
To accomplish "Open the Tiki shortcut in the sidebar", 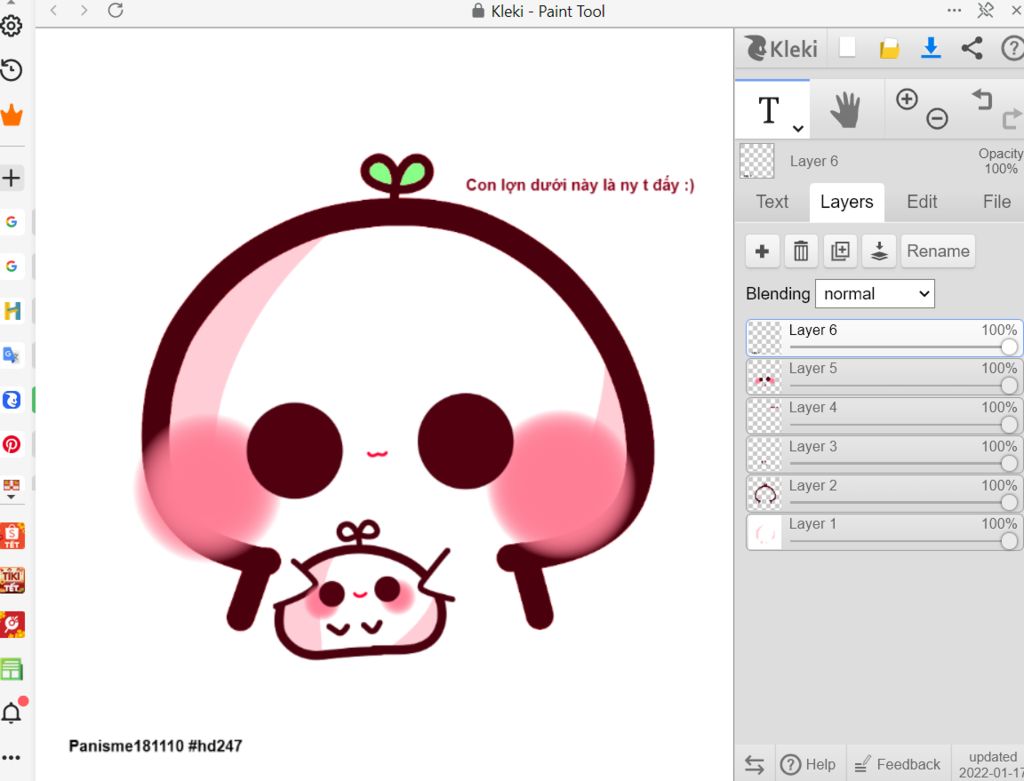I will [12, 580].
